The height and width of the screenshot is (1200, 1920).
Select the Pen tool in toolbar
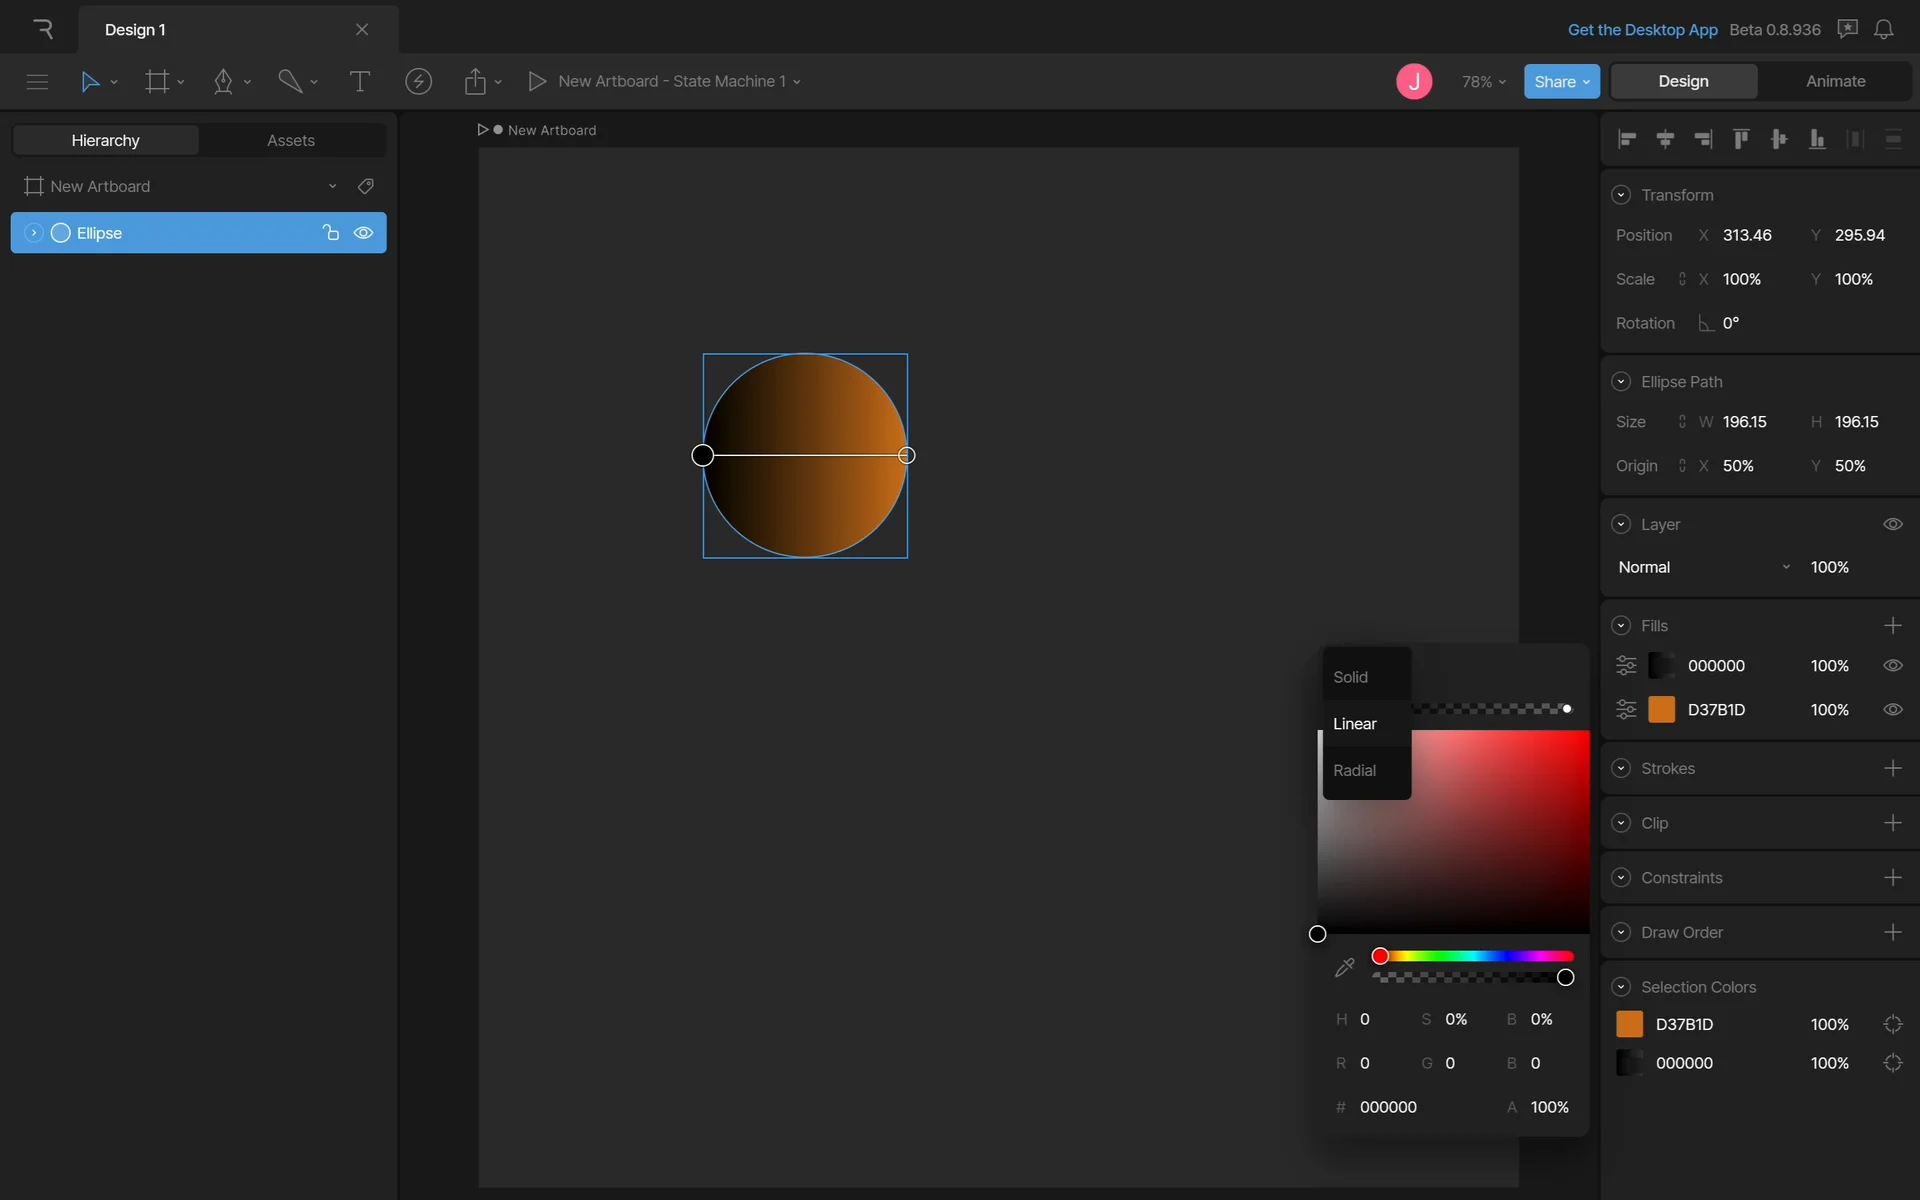(223, 81)
